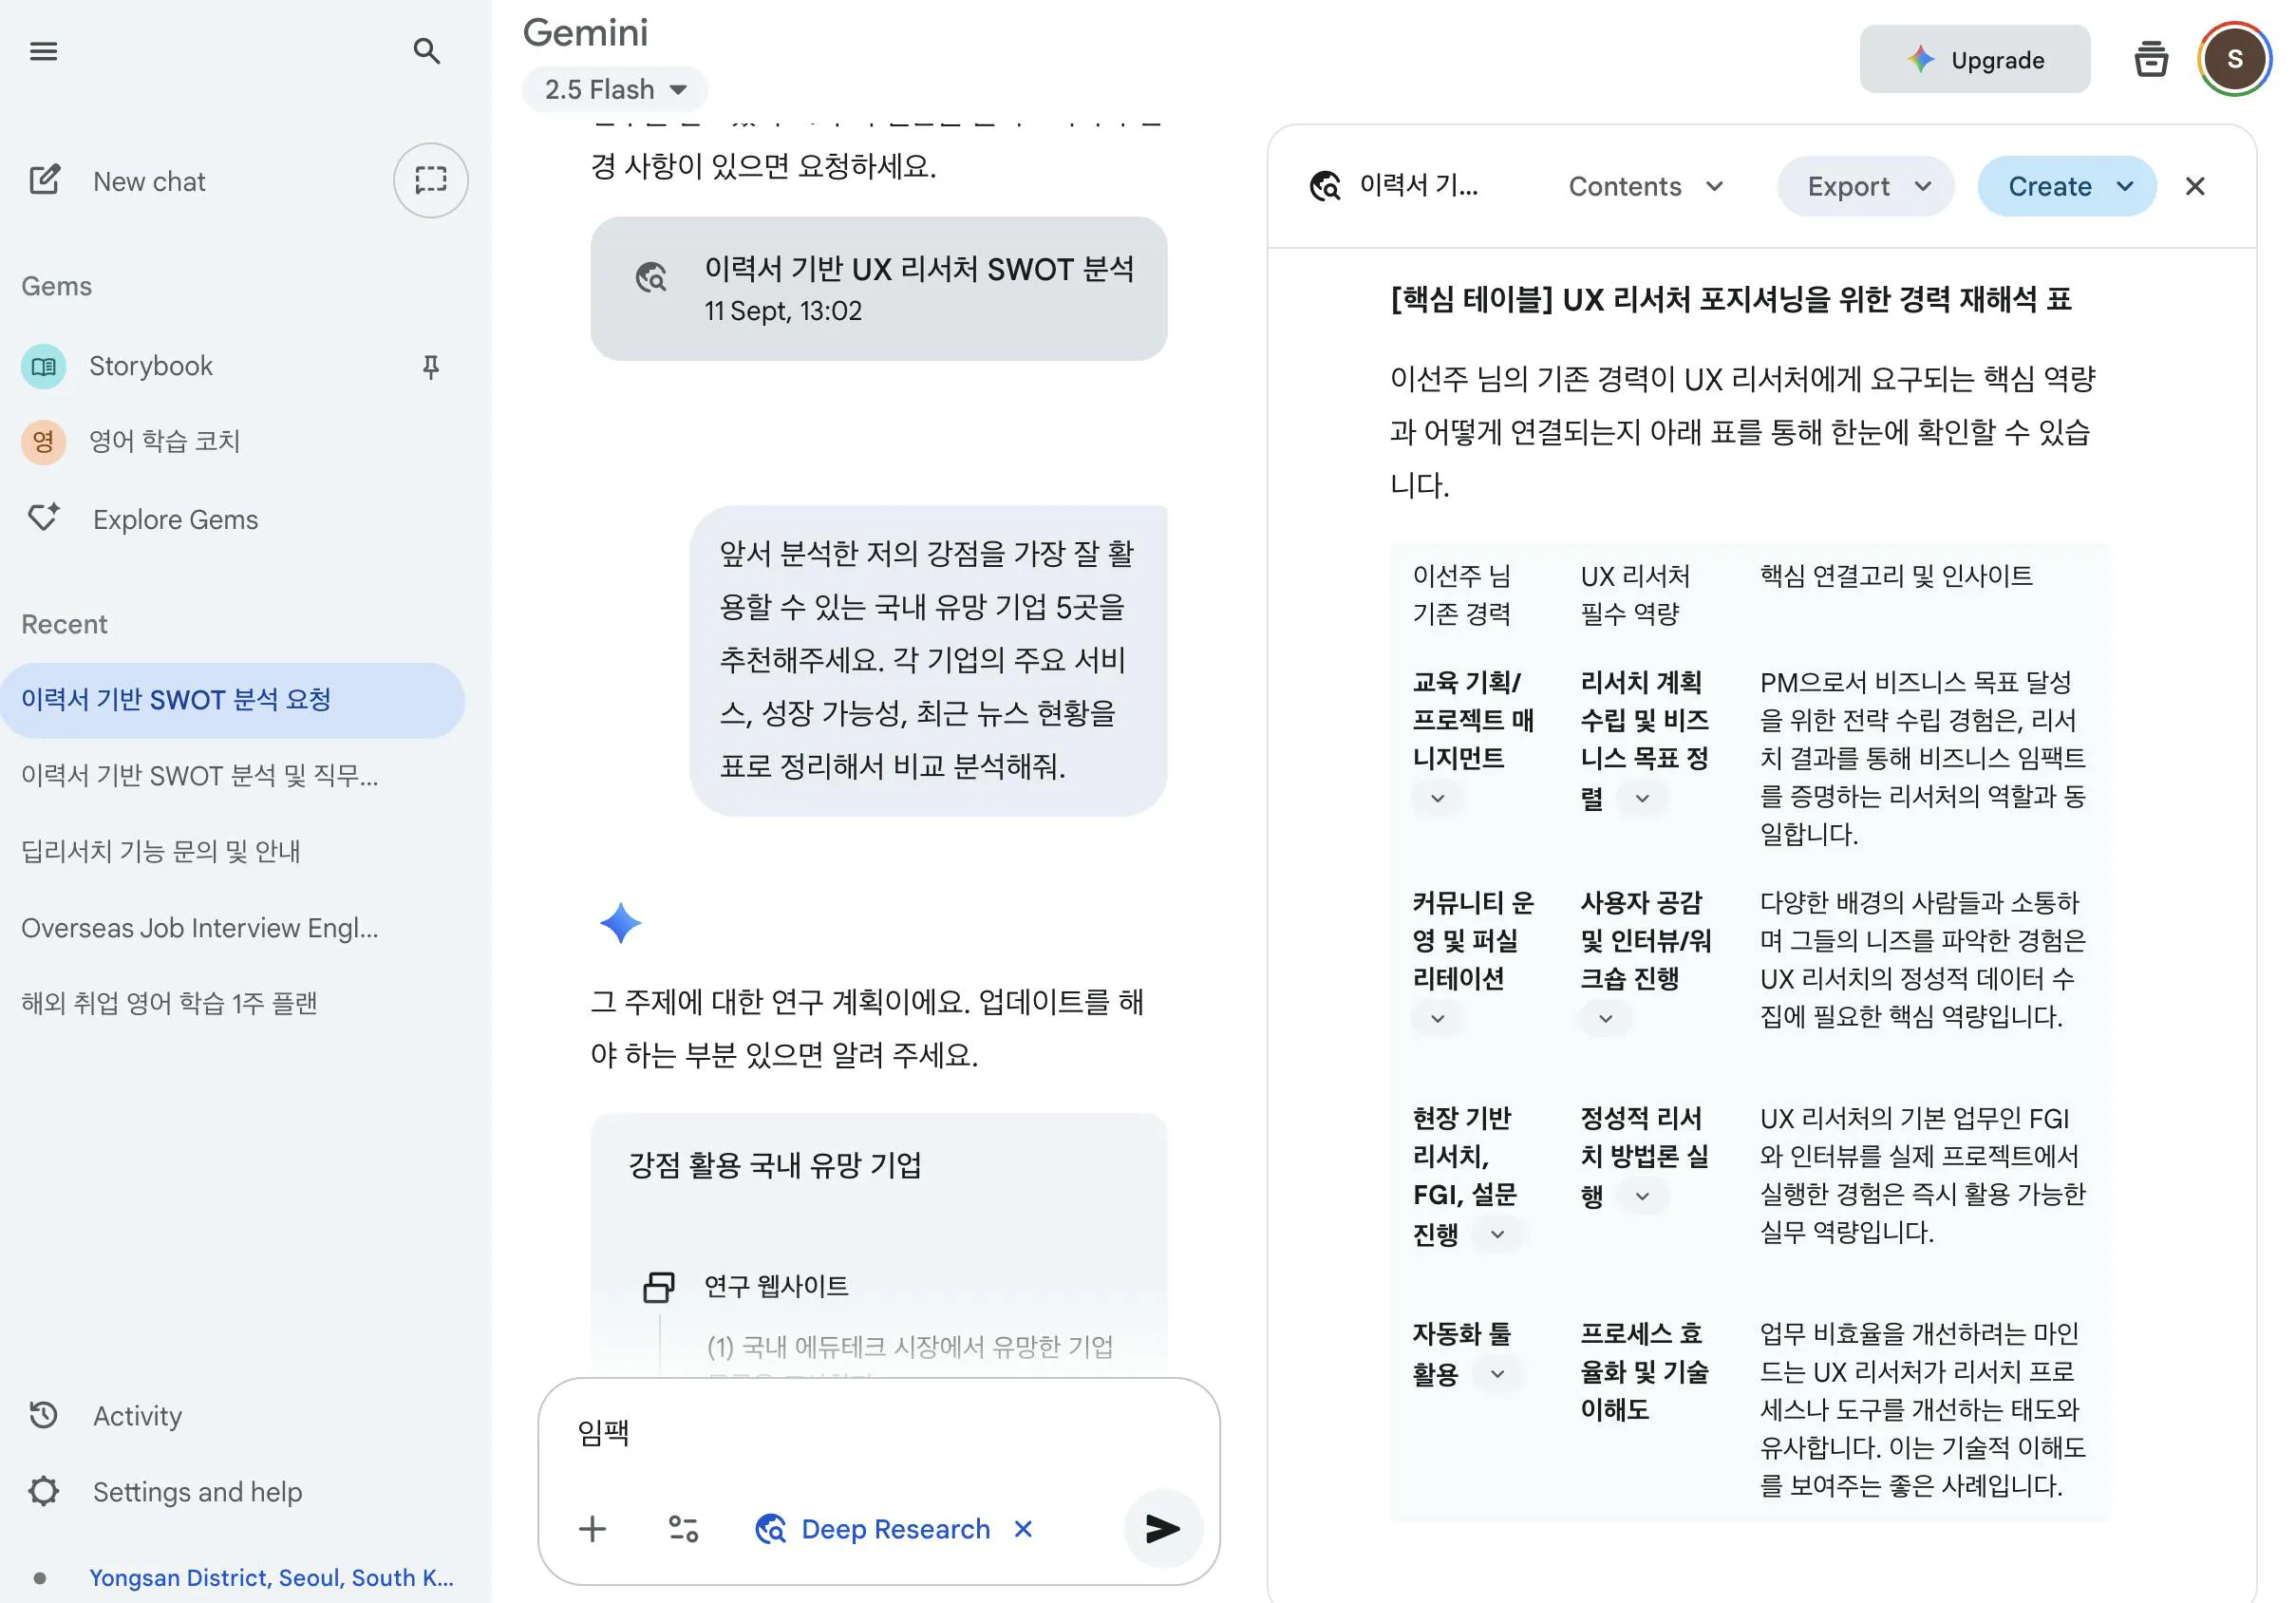Expand the 자동화 툴 활용 chevron
Viewport: 2296px width, 1603px height.
click(x=1497, y=1373)
